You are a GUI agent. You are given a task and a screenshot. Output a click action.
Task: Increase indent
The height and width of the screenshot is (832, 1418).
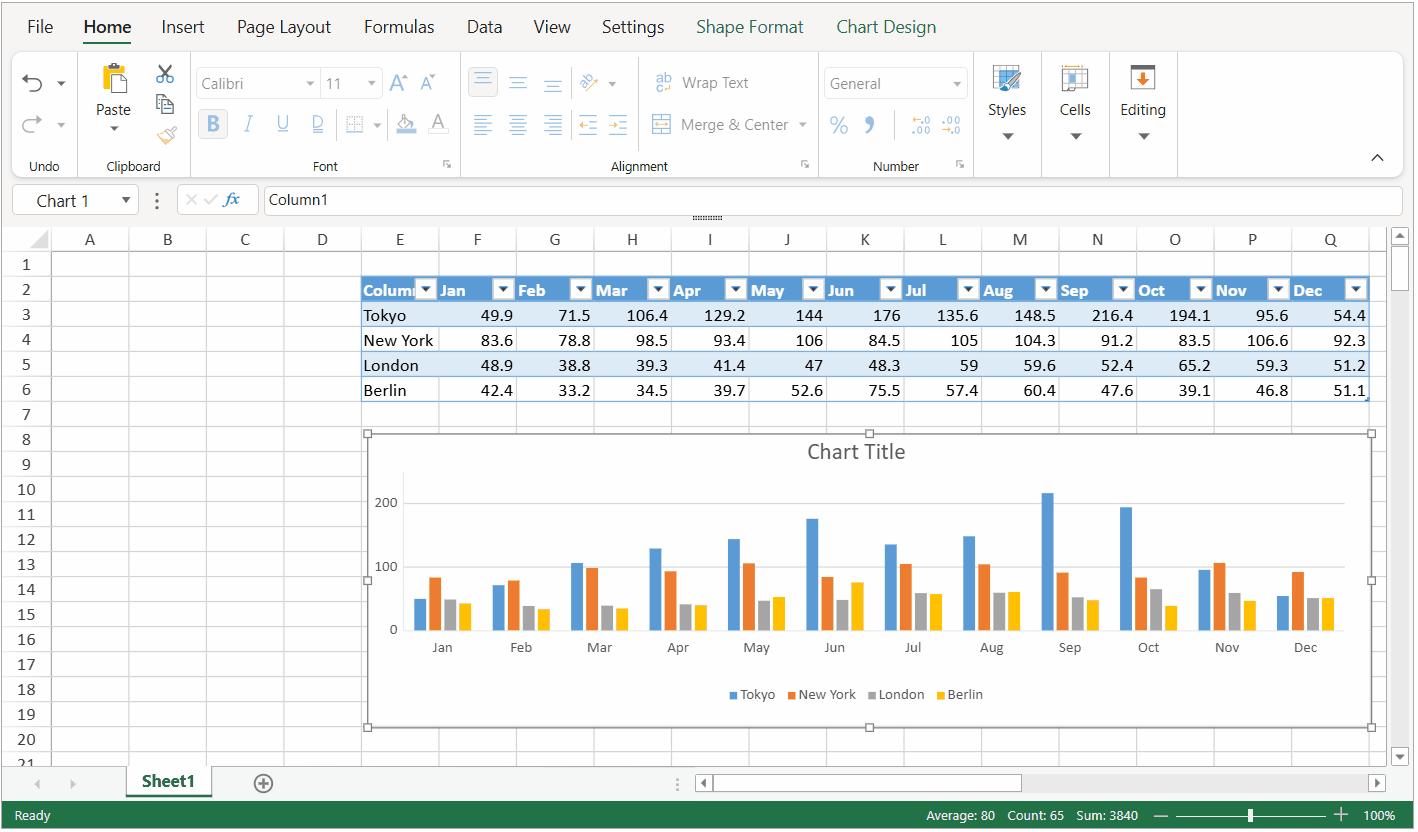click(x=618, y=124)
